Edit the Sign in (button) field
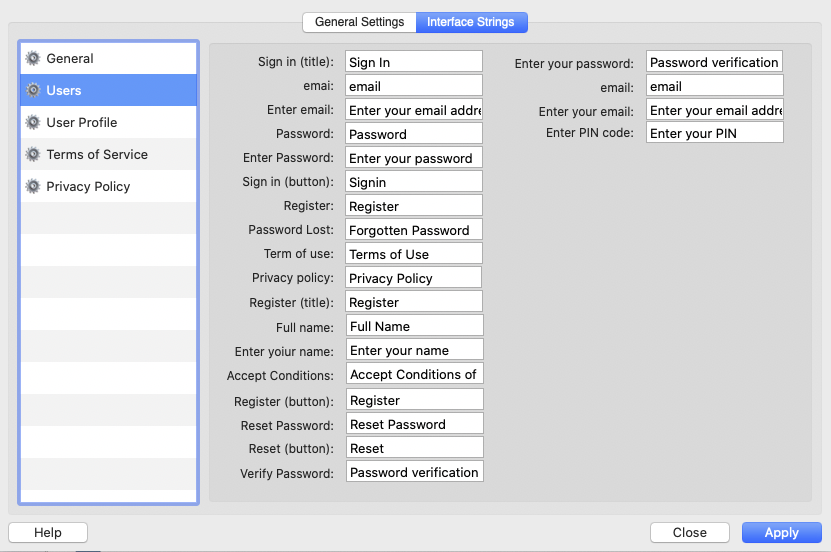 pyautogui.click(x=414, y=182)
